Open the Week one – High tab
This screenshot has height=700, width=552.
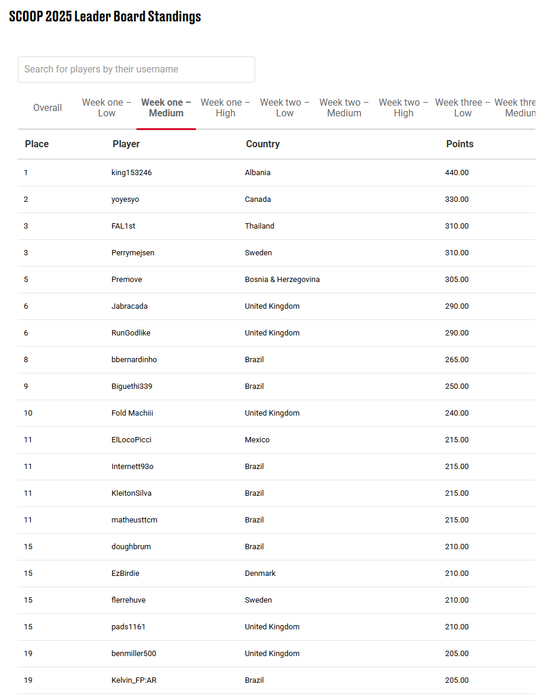(225, 108)
